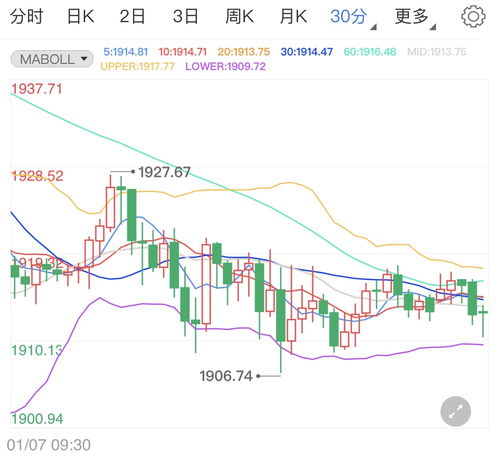Click the MID:1913.75 legend label
This screenshot has width=499, height=464.
coord(437,52)
